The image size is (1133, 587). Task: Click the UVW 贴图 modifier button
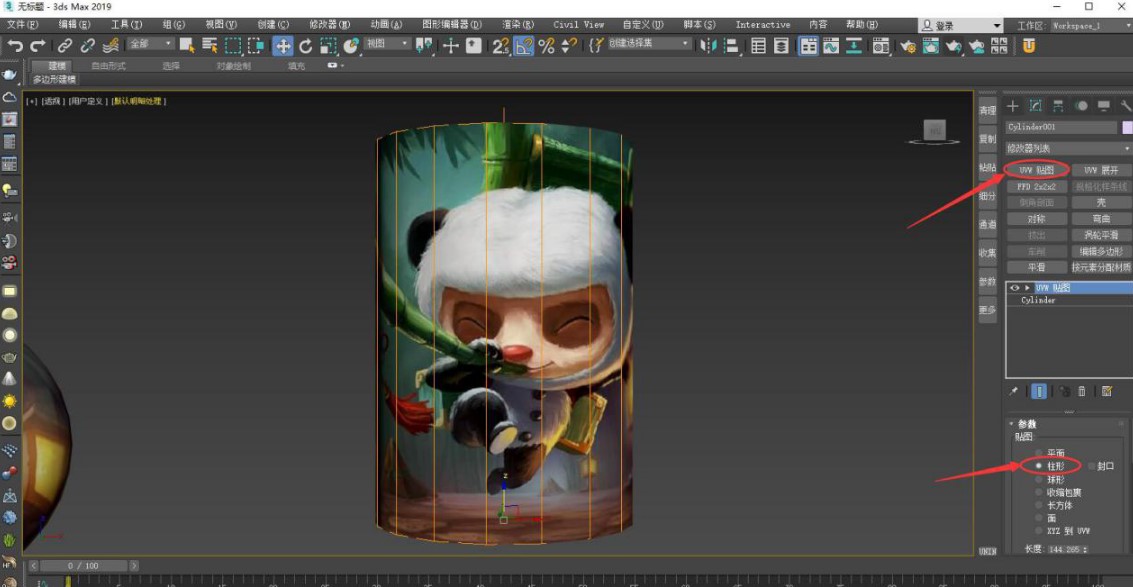click(1036, 171)
